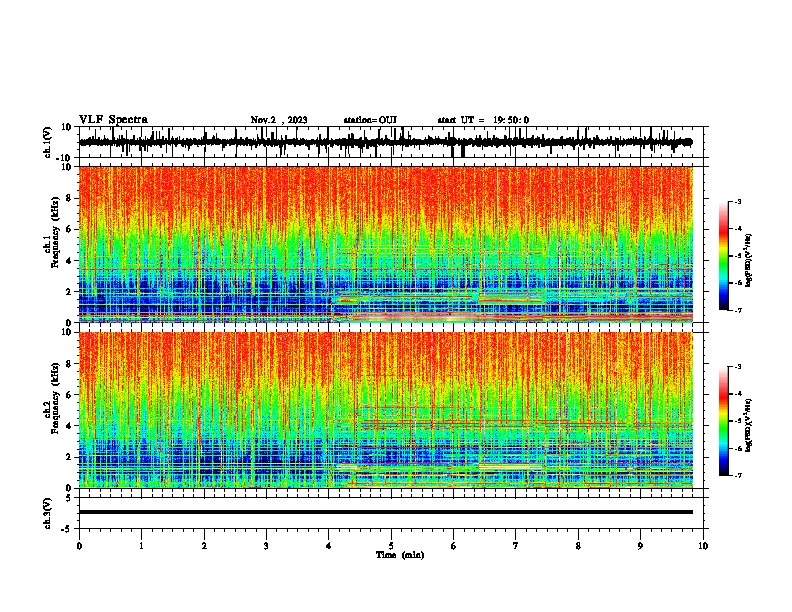
Task: Click the "station=OUI" header label
Action: pos(370,120)
